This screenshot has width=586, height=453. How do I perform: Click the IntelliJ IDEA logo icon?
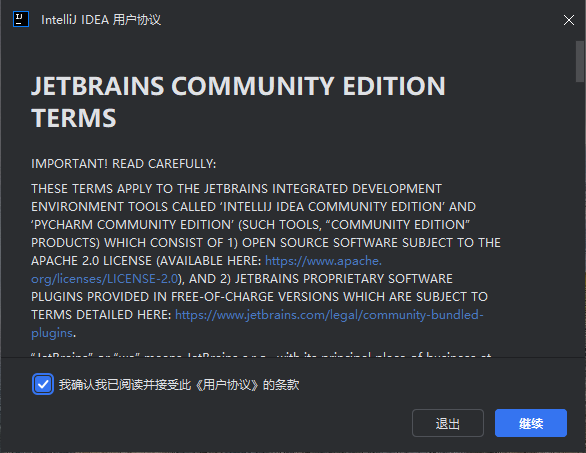pos(21,19)
